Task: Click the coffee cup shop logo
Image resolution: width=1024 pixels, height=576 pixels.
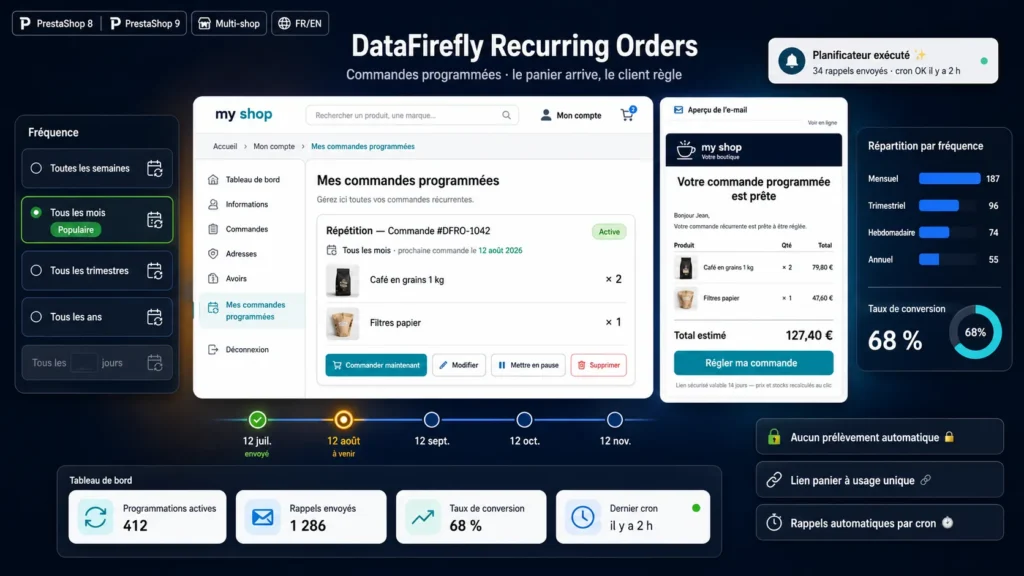Action: [x=686, y=150]
